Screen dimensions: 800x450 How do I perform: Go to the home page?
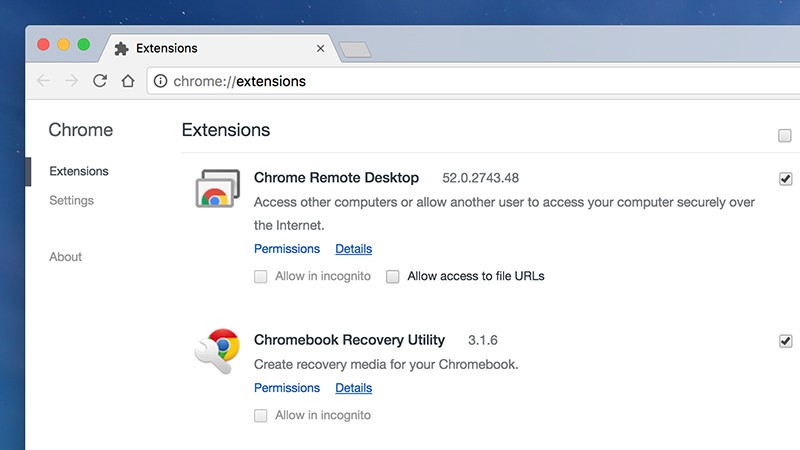[127, 81]
